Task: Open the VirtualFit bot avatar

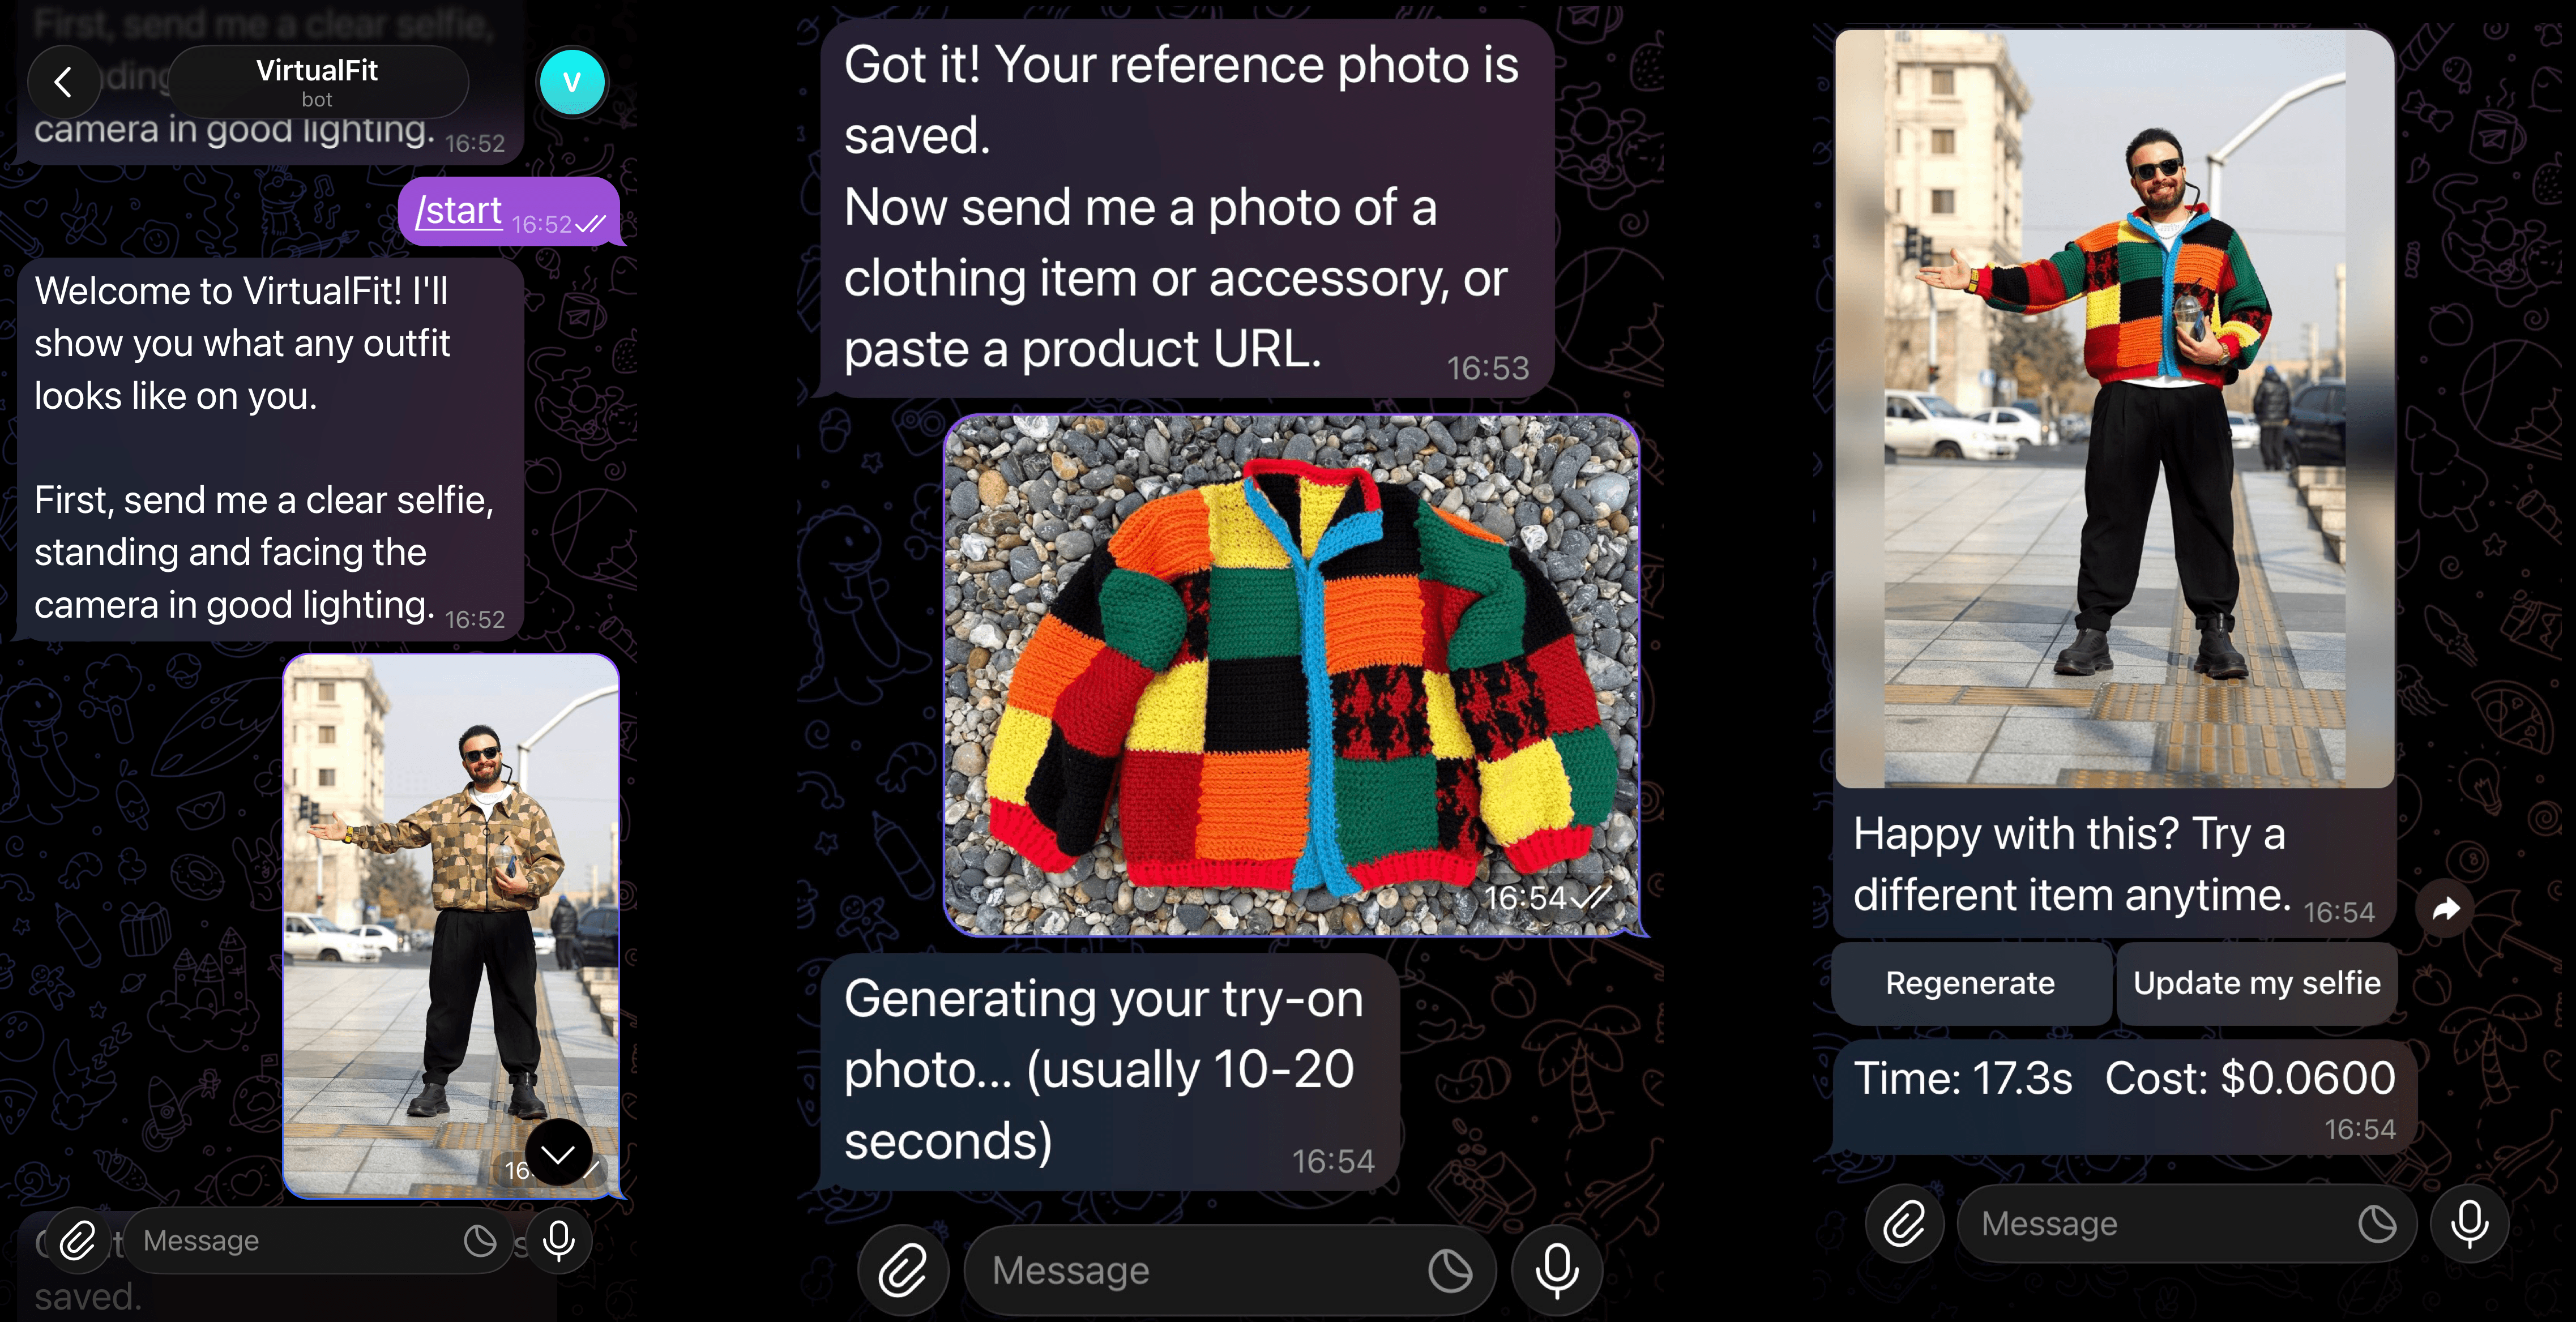Action: [x=572, y=82]
